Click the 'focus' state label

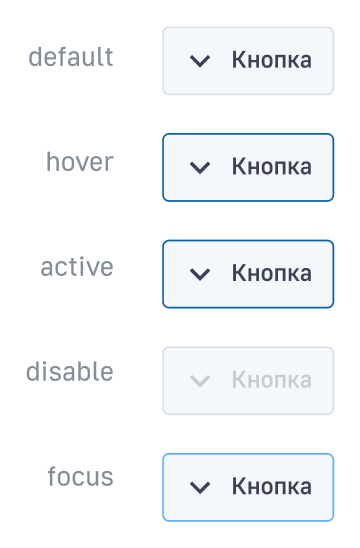click(x=80, y=476)
